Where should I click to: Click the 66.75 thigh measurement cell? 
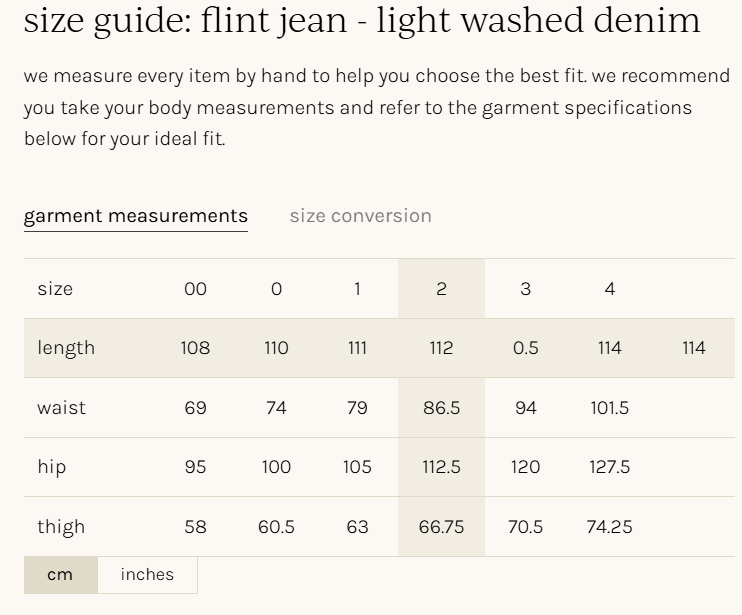(441, 527)
